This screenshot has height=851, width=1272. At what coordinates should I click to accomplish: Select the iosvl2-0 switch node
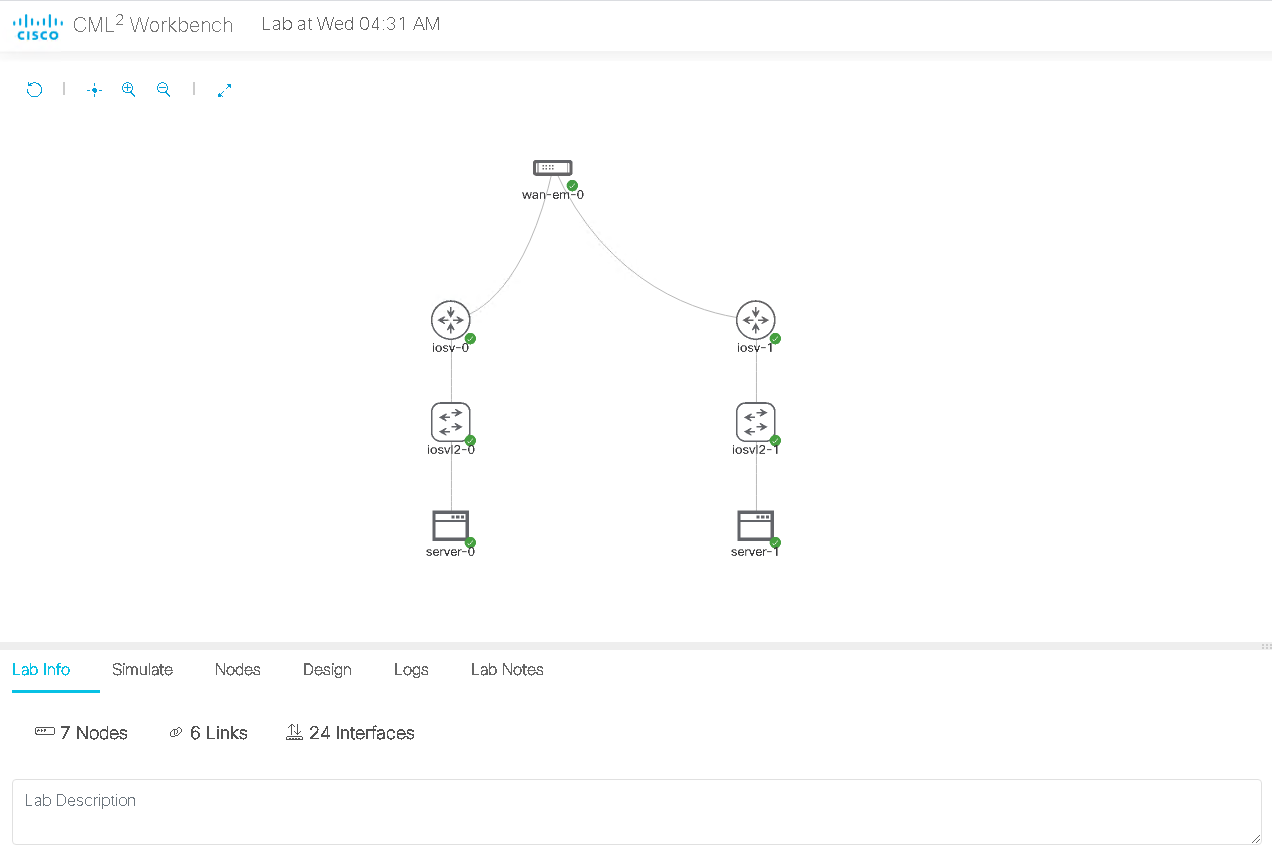click(450, 424)
